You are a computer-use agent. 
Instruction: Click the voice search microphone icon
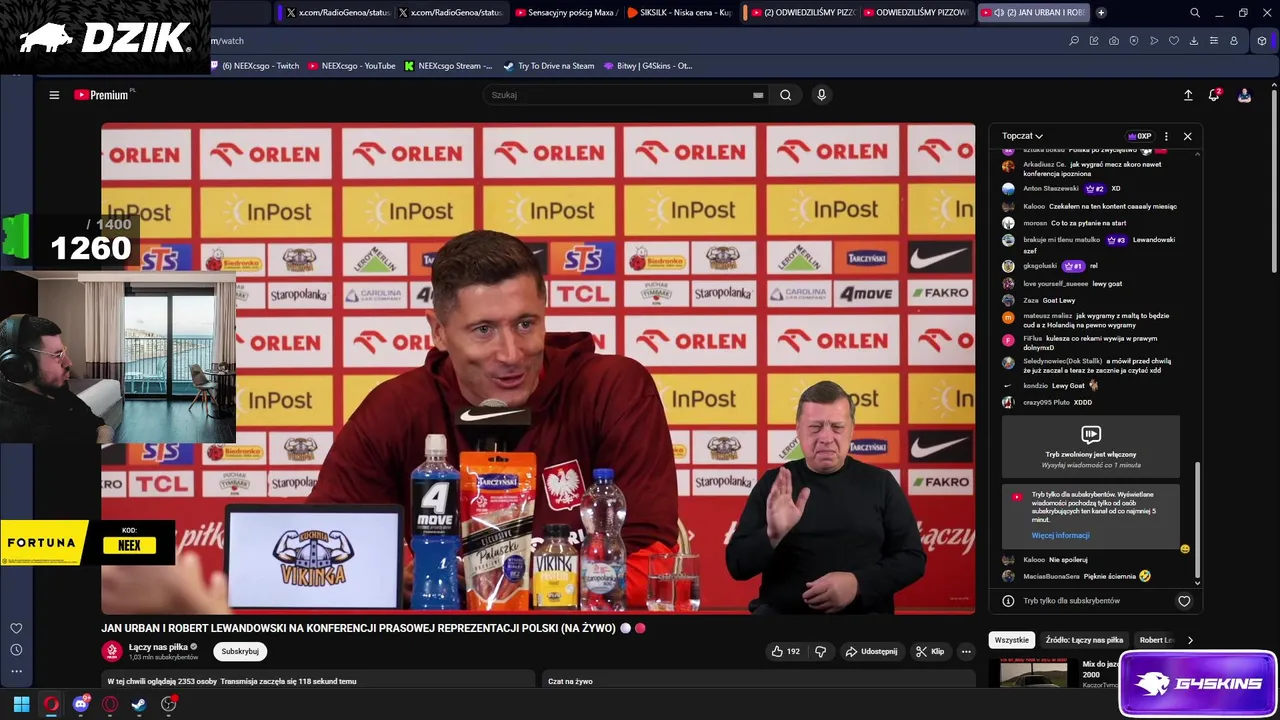pos(821,95)
